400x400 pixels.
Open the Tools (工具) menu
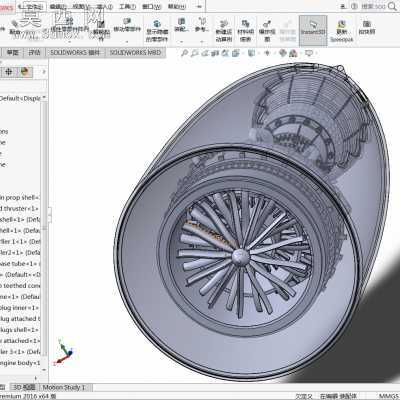(127, 6)
